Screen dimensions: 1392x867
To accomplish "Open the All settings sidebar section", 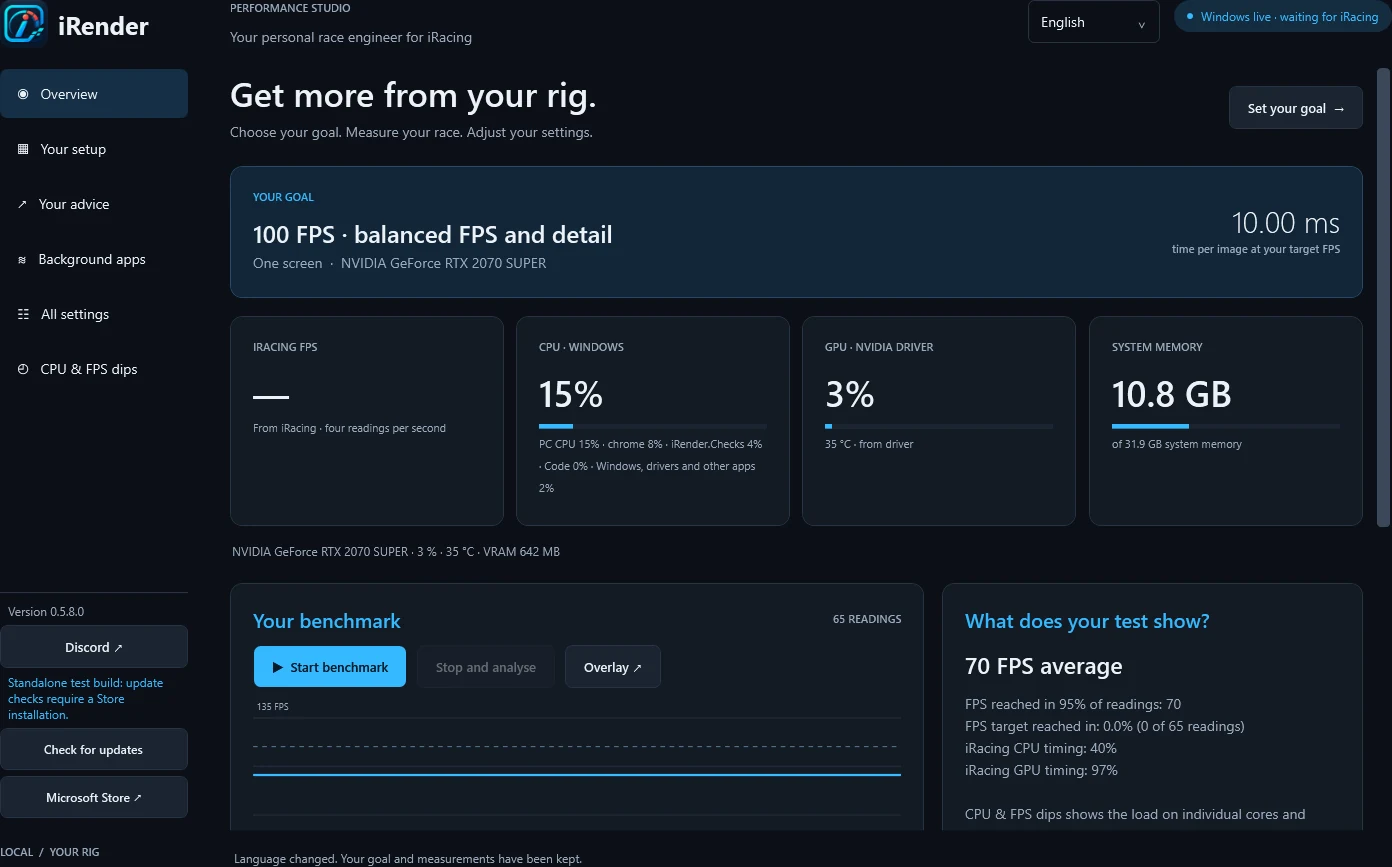I will point(94,314).
